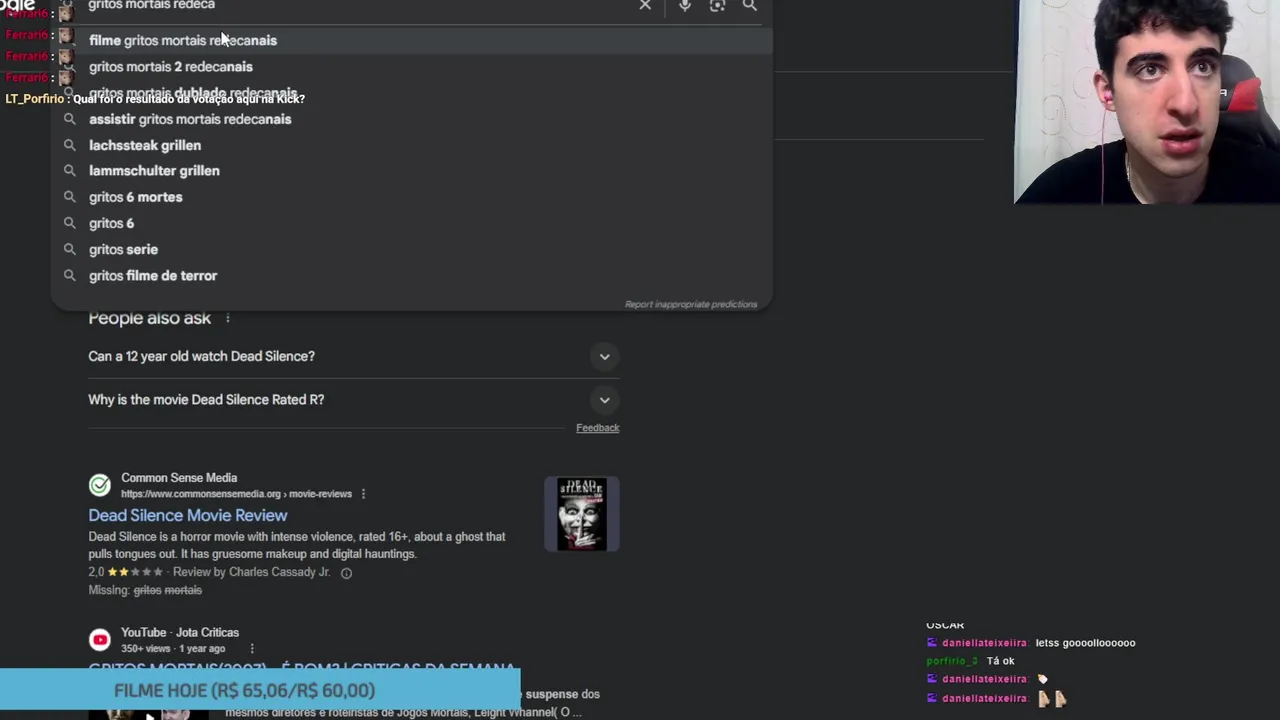1280x720 pixels.
Task: Expand 'Why is the movie Dead Silence Rated R?'
Action: pos(354,399)
